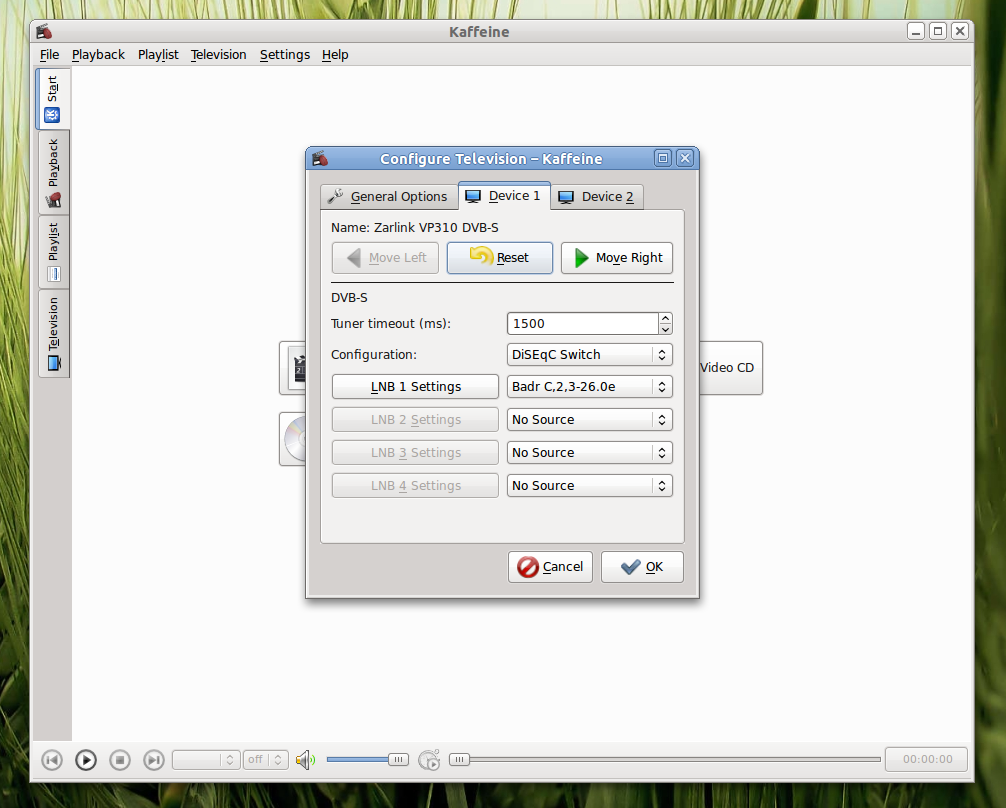Viewport: 1006px width, 808px height.
Task: Switch to the Television sidebar tab
Action: click(x=54, y=333)
